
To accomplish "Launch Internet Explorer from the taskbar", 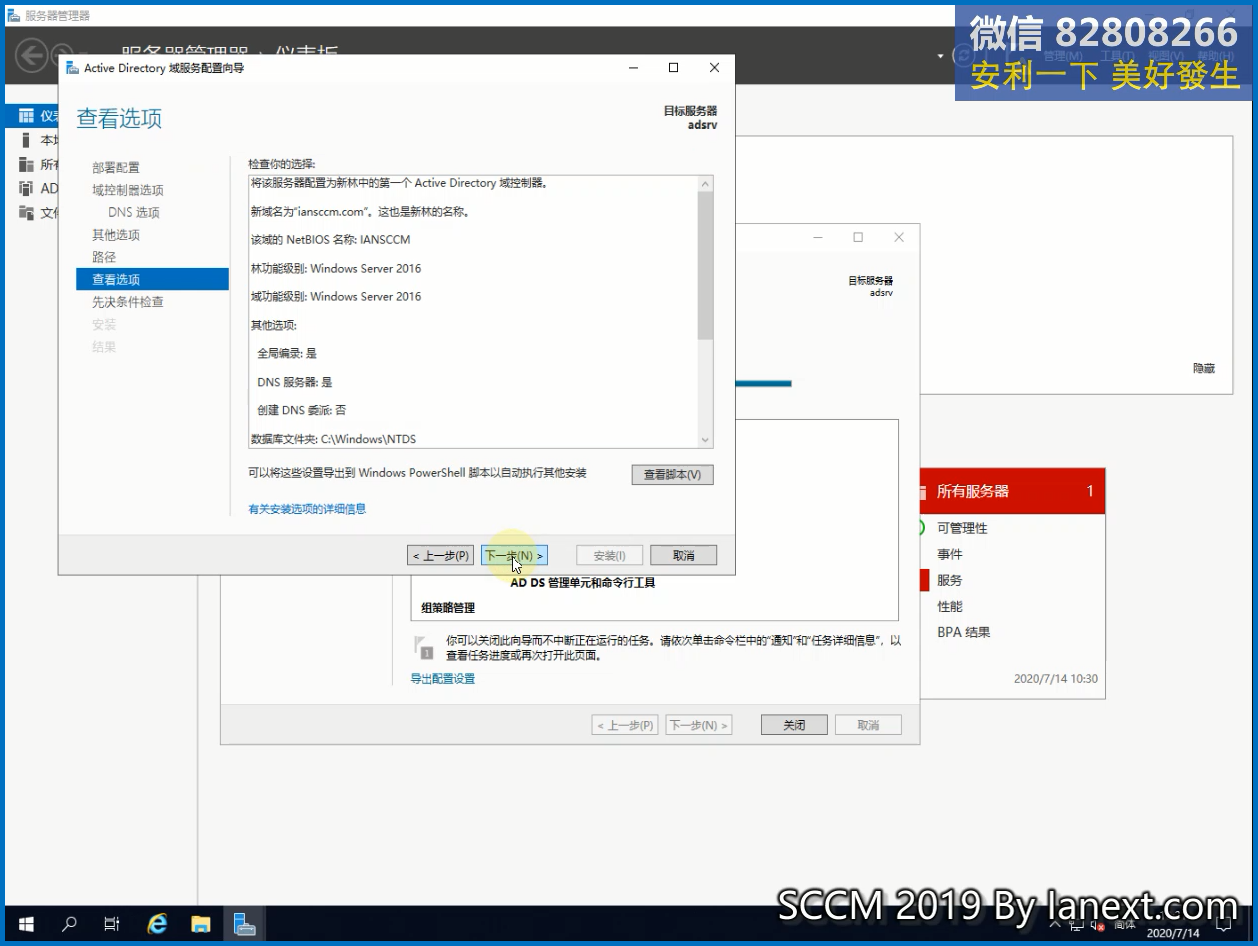I will pyautogui.click(x=157, y=924).
